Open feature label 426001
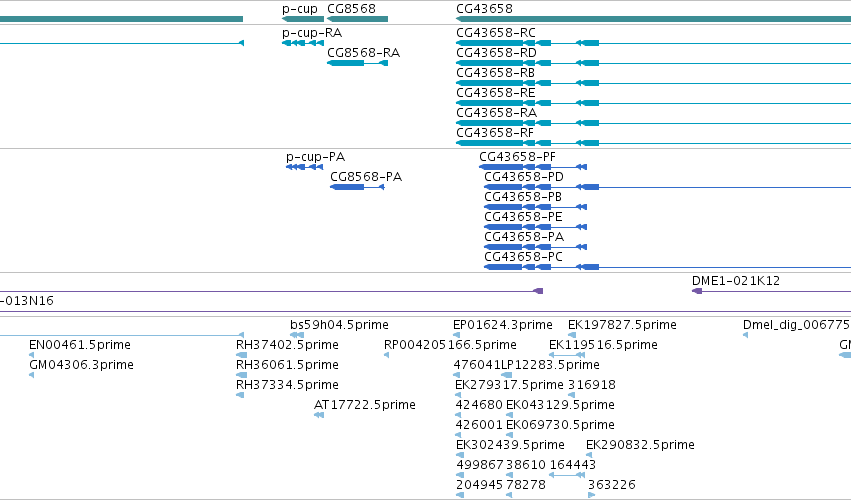The height and width of the screenshot is (500, 851). click(x=479, y=425)
